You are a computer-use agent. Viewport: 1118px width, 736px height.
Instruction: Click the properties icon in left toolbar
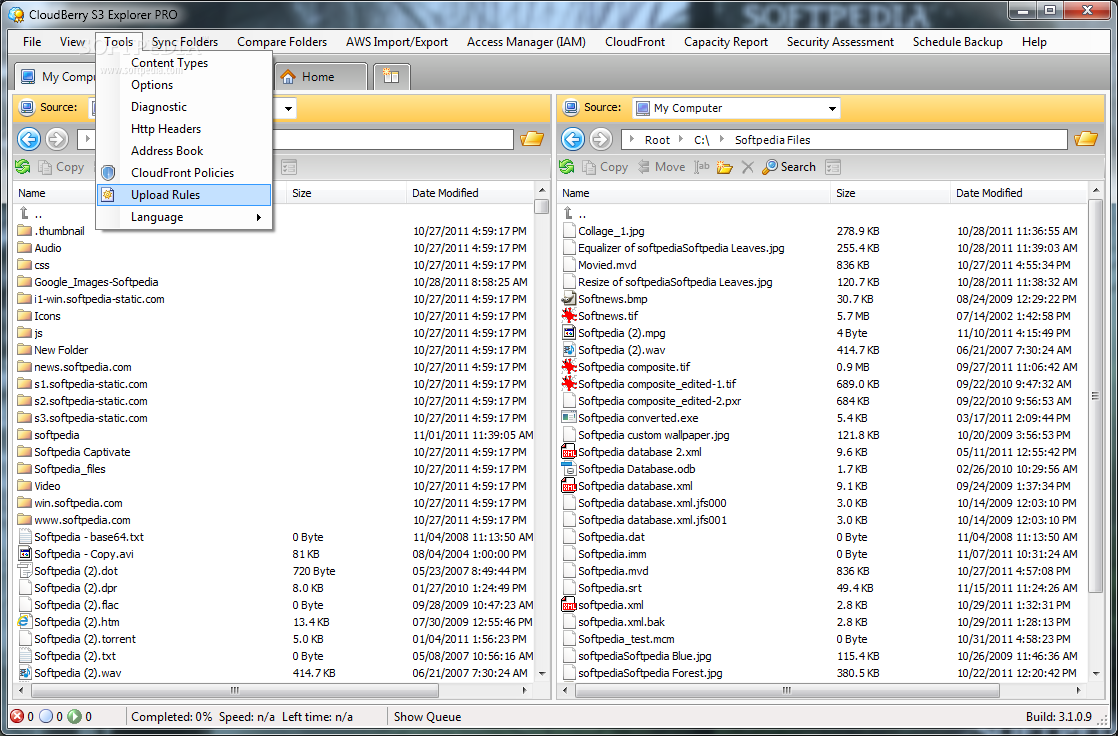(289, 167)
